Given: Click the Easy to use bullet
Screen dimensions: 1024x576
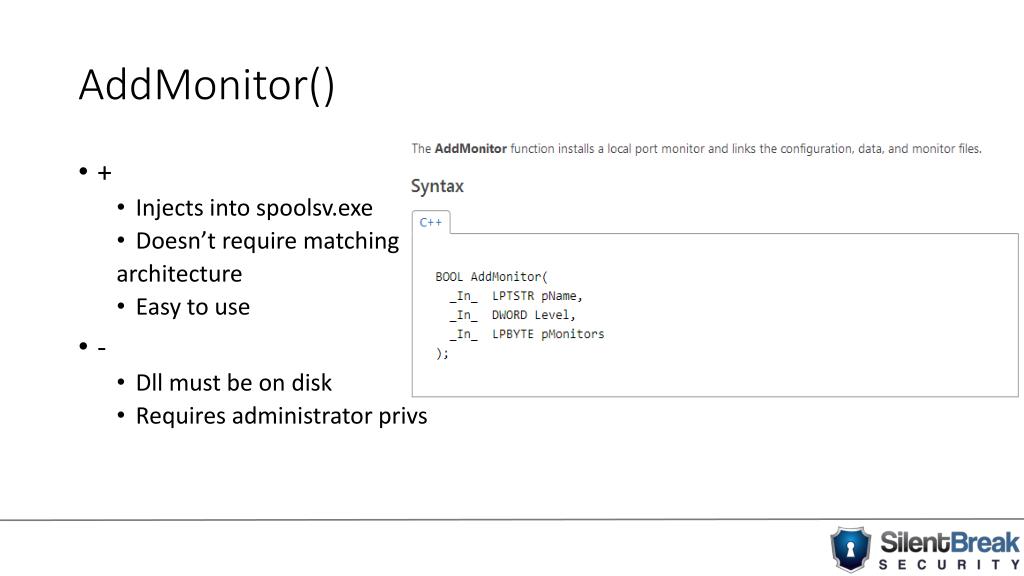Looking at the screenshot, I should (193, 307).
